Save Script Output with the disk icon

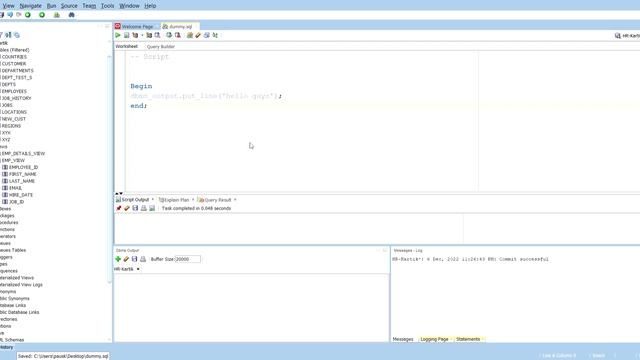(135, 208)
